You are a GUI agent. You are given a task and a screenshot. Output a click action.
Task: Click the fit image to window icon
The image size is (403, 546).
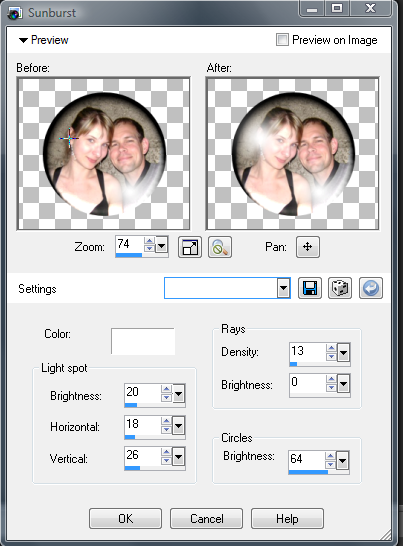189,247
